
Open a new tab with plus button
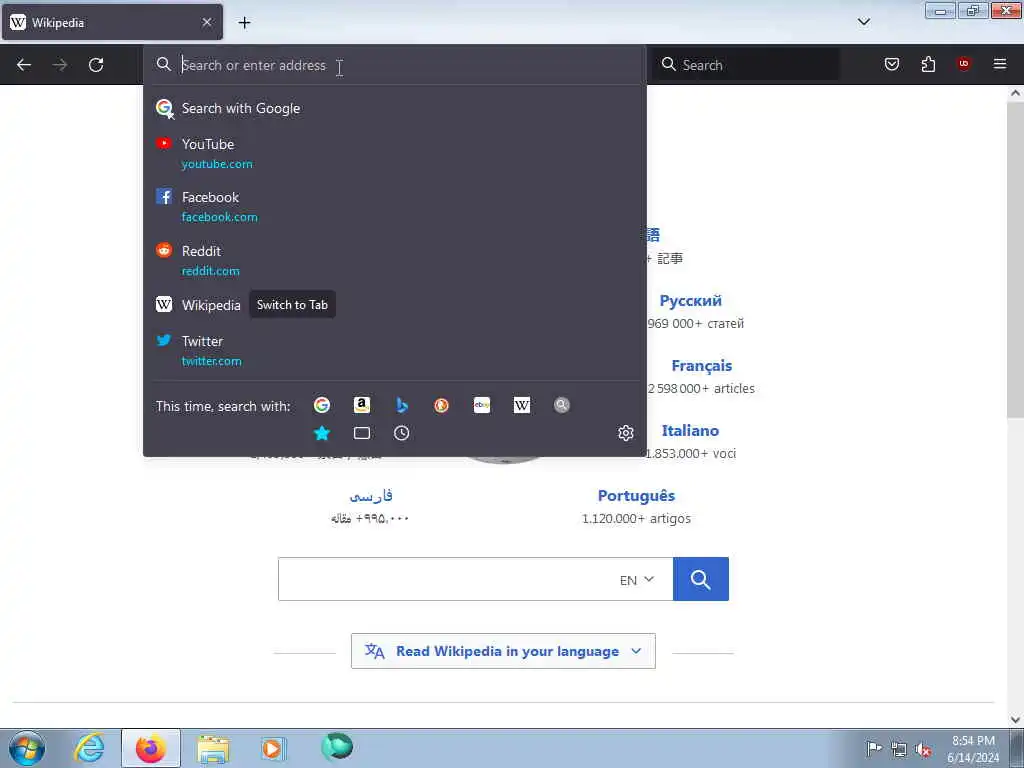coord(244,23)
